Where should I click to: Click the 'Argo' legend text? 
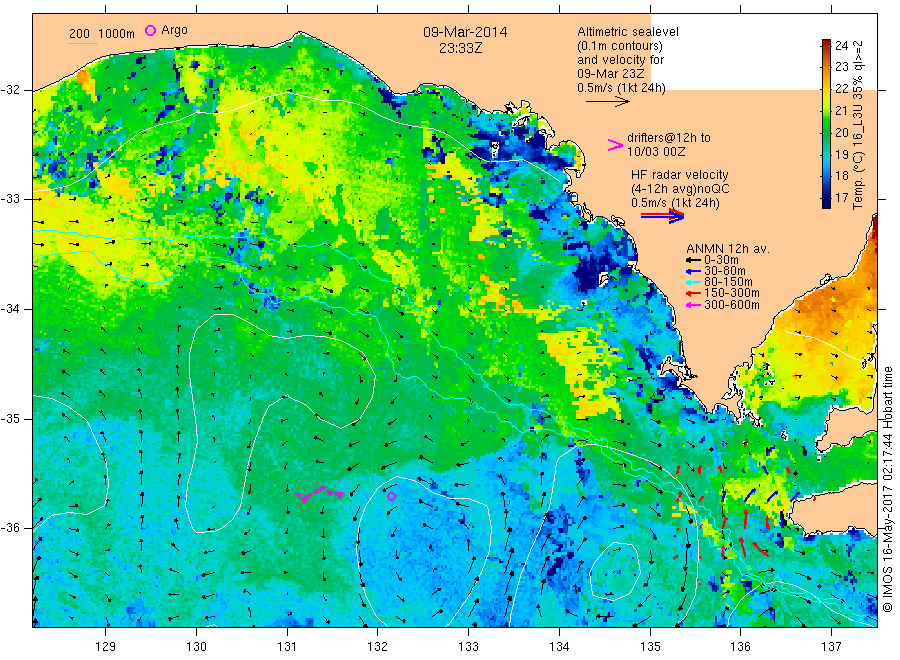click(174, 30)
